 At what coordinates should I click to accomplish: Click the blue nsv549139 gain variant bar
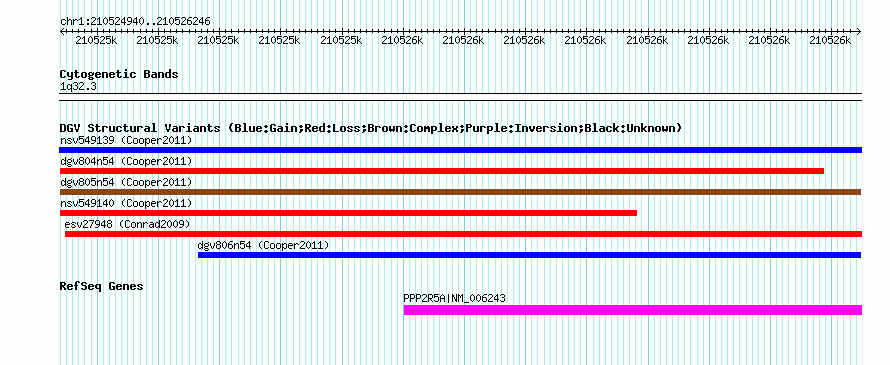tap(460, 150)
